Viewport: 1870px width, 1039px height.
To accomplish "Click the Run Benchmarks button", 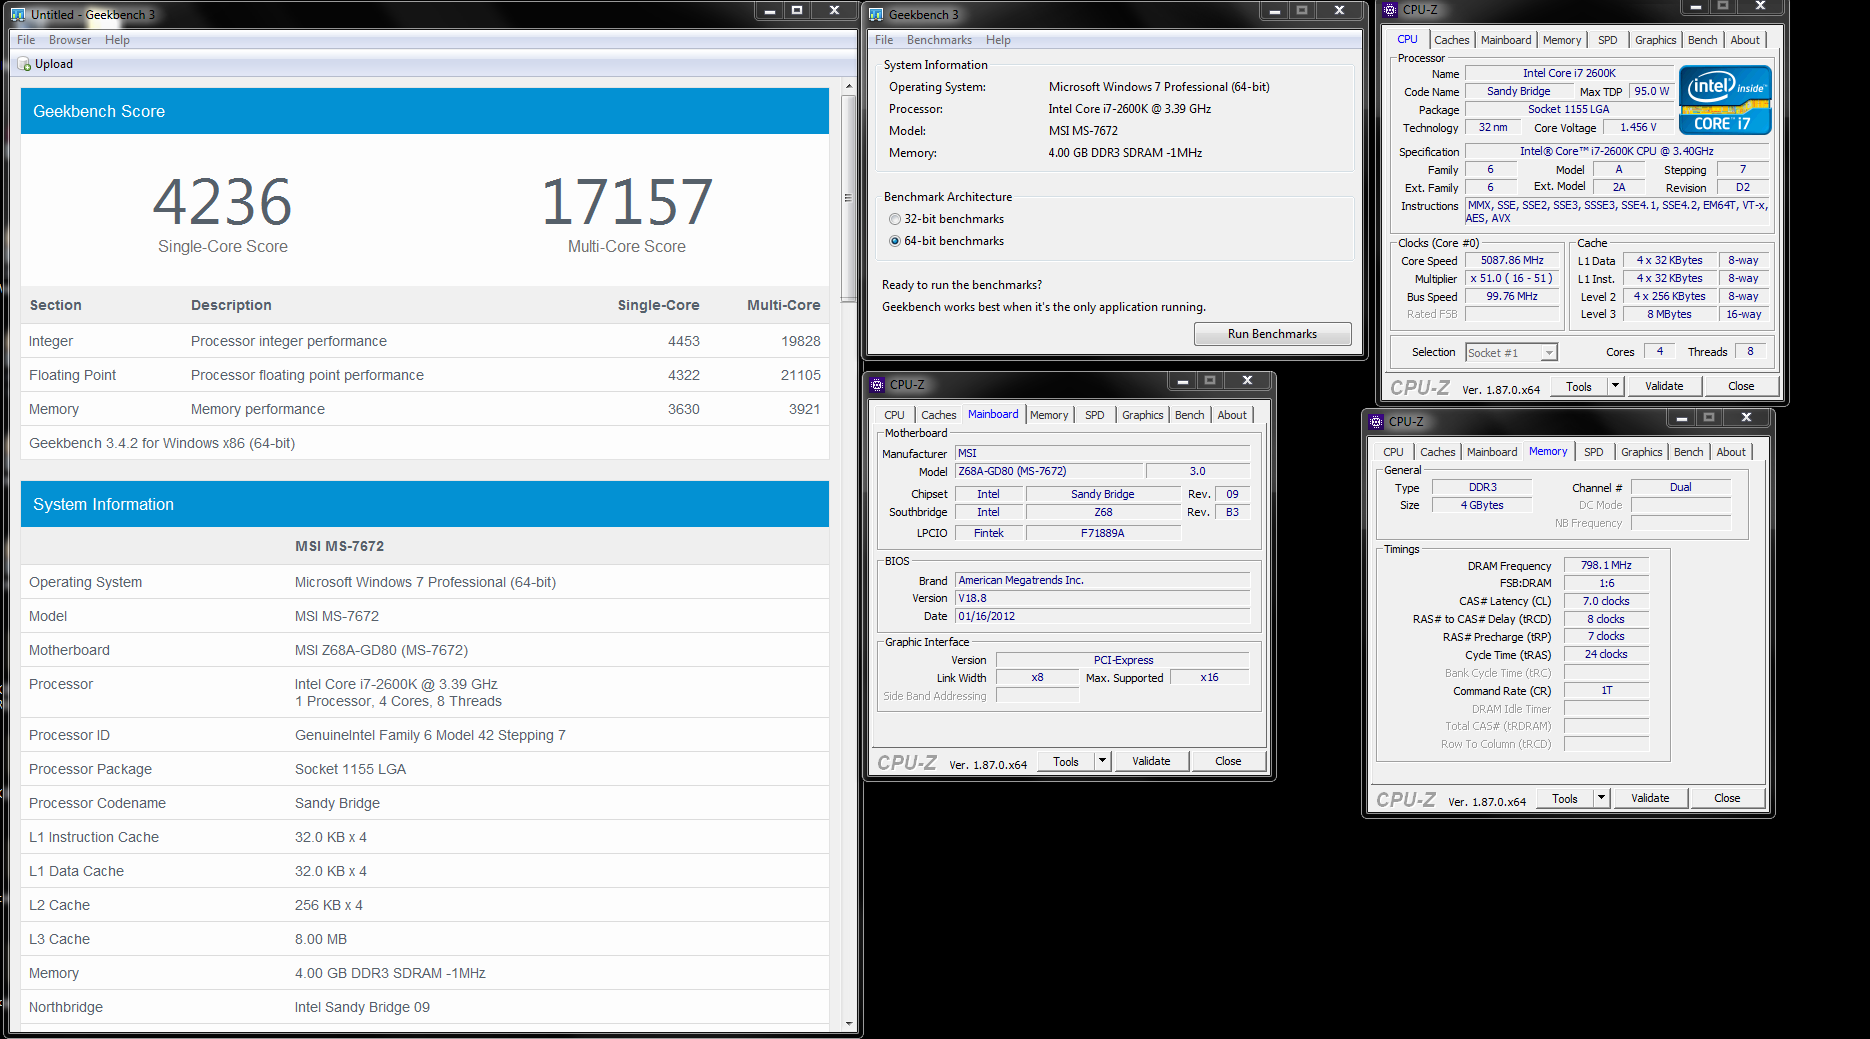I will pos(1272,334).
